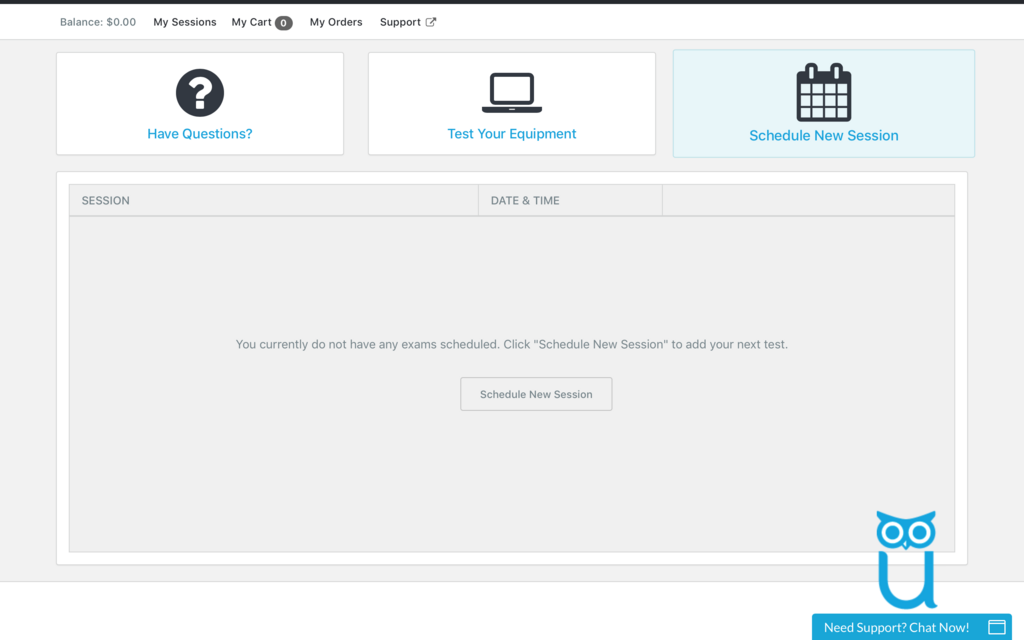1024x640 pixels.
Task: Click the SESSION column header
Action: 274,200
